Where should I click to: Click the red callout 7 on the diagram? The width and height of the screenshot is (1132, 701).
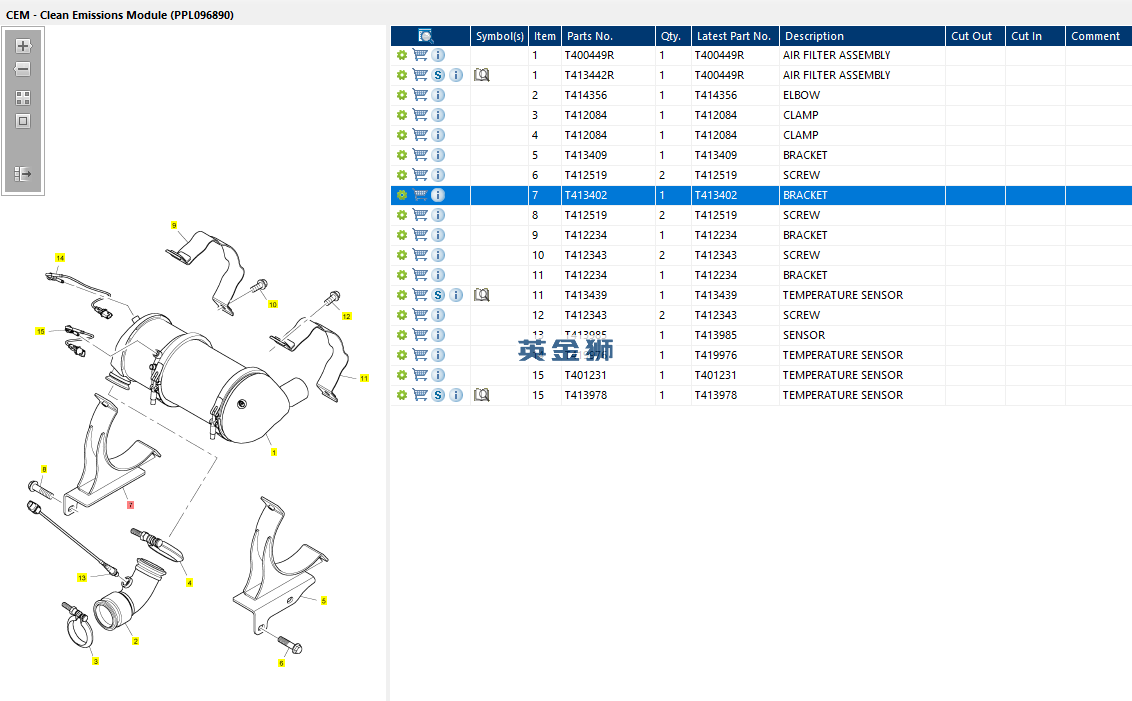[131, 505]
